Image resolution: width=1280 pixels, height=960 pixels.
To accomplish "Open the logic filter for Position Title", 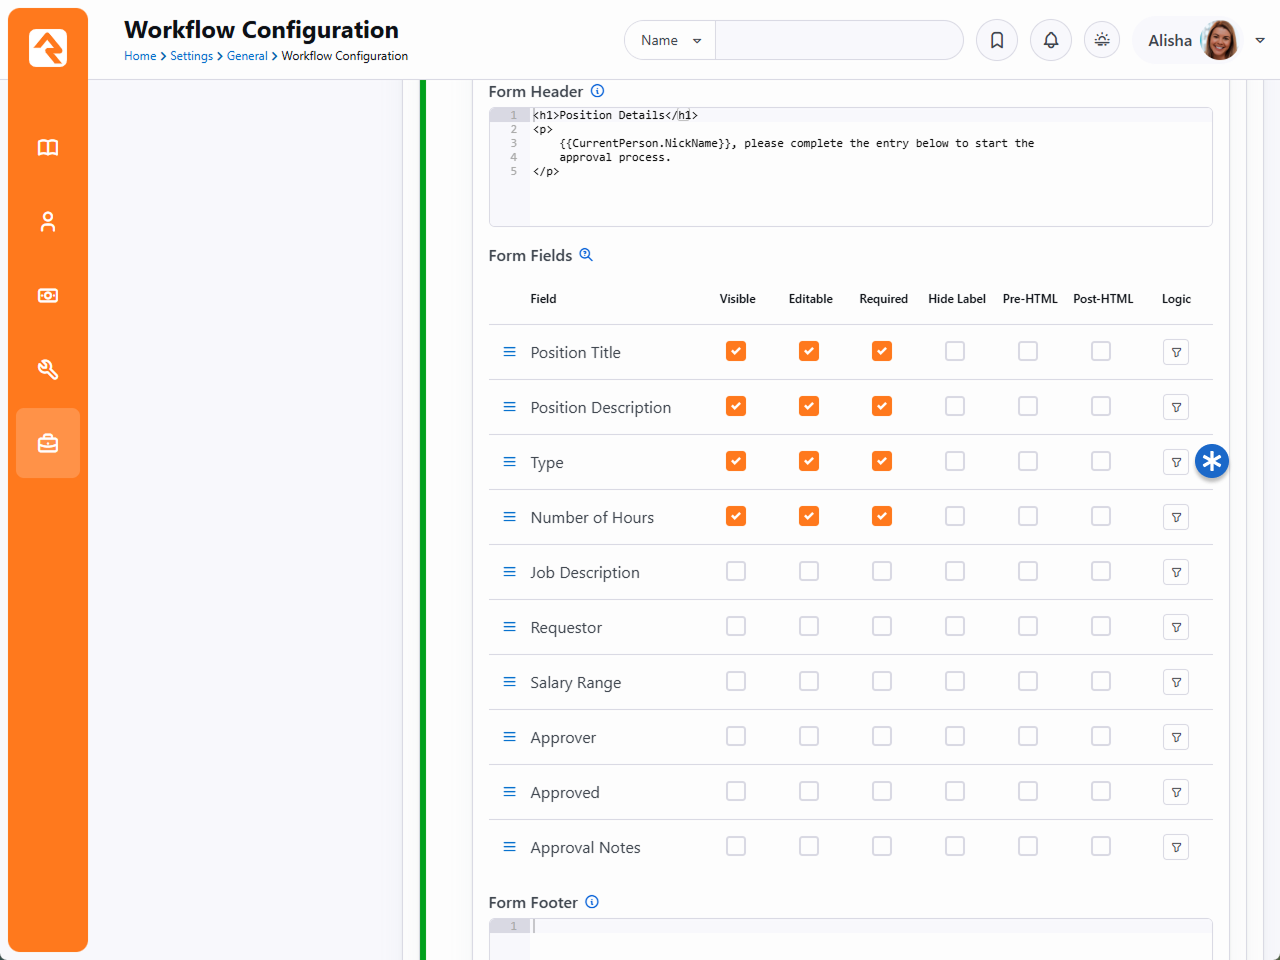I will (1176, 352).
